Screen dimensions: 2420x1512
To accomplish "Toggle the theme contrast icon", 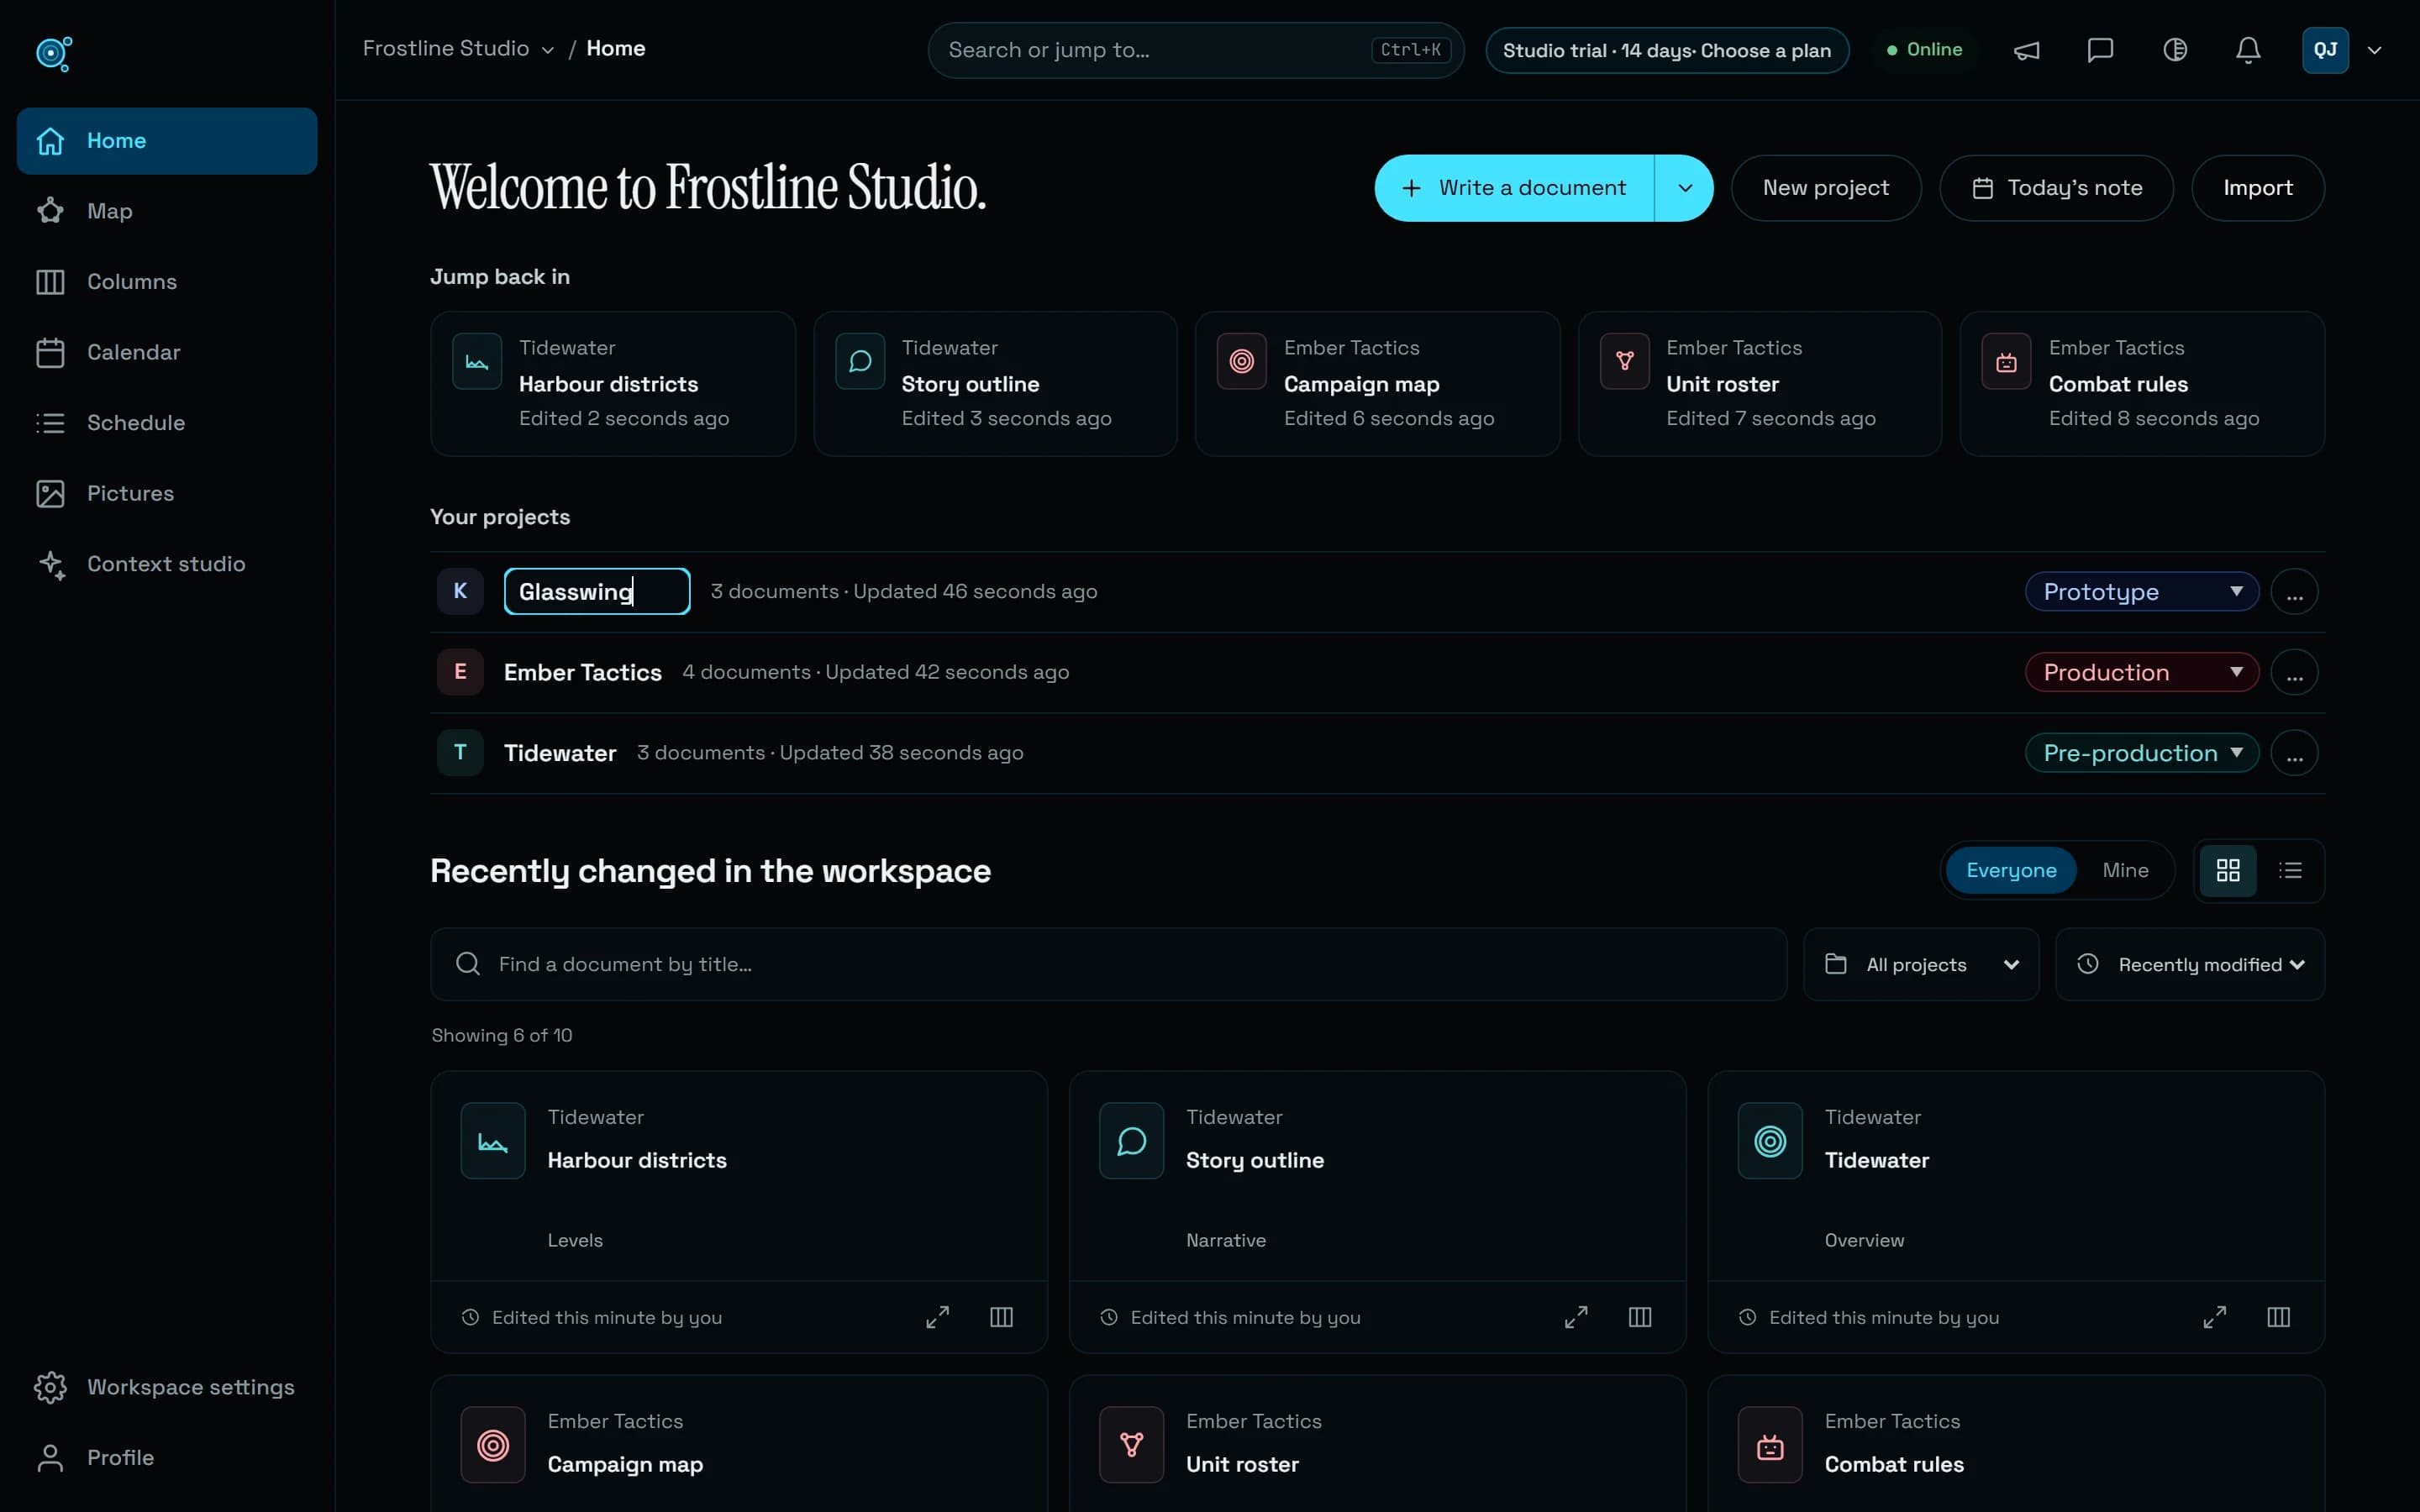I will tap(2175, 50).
